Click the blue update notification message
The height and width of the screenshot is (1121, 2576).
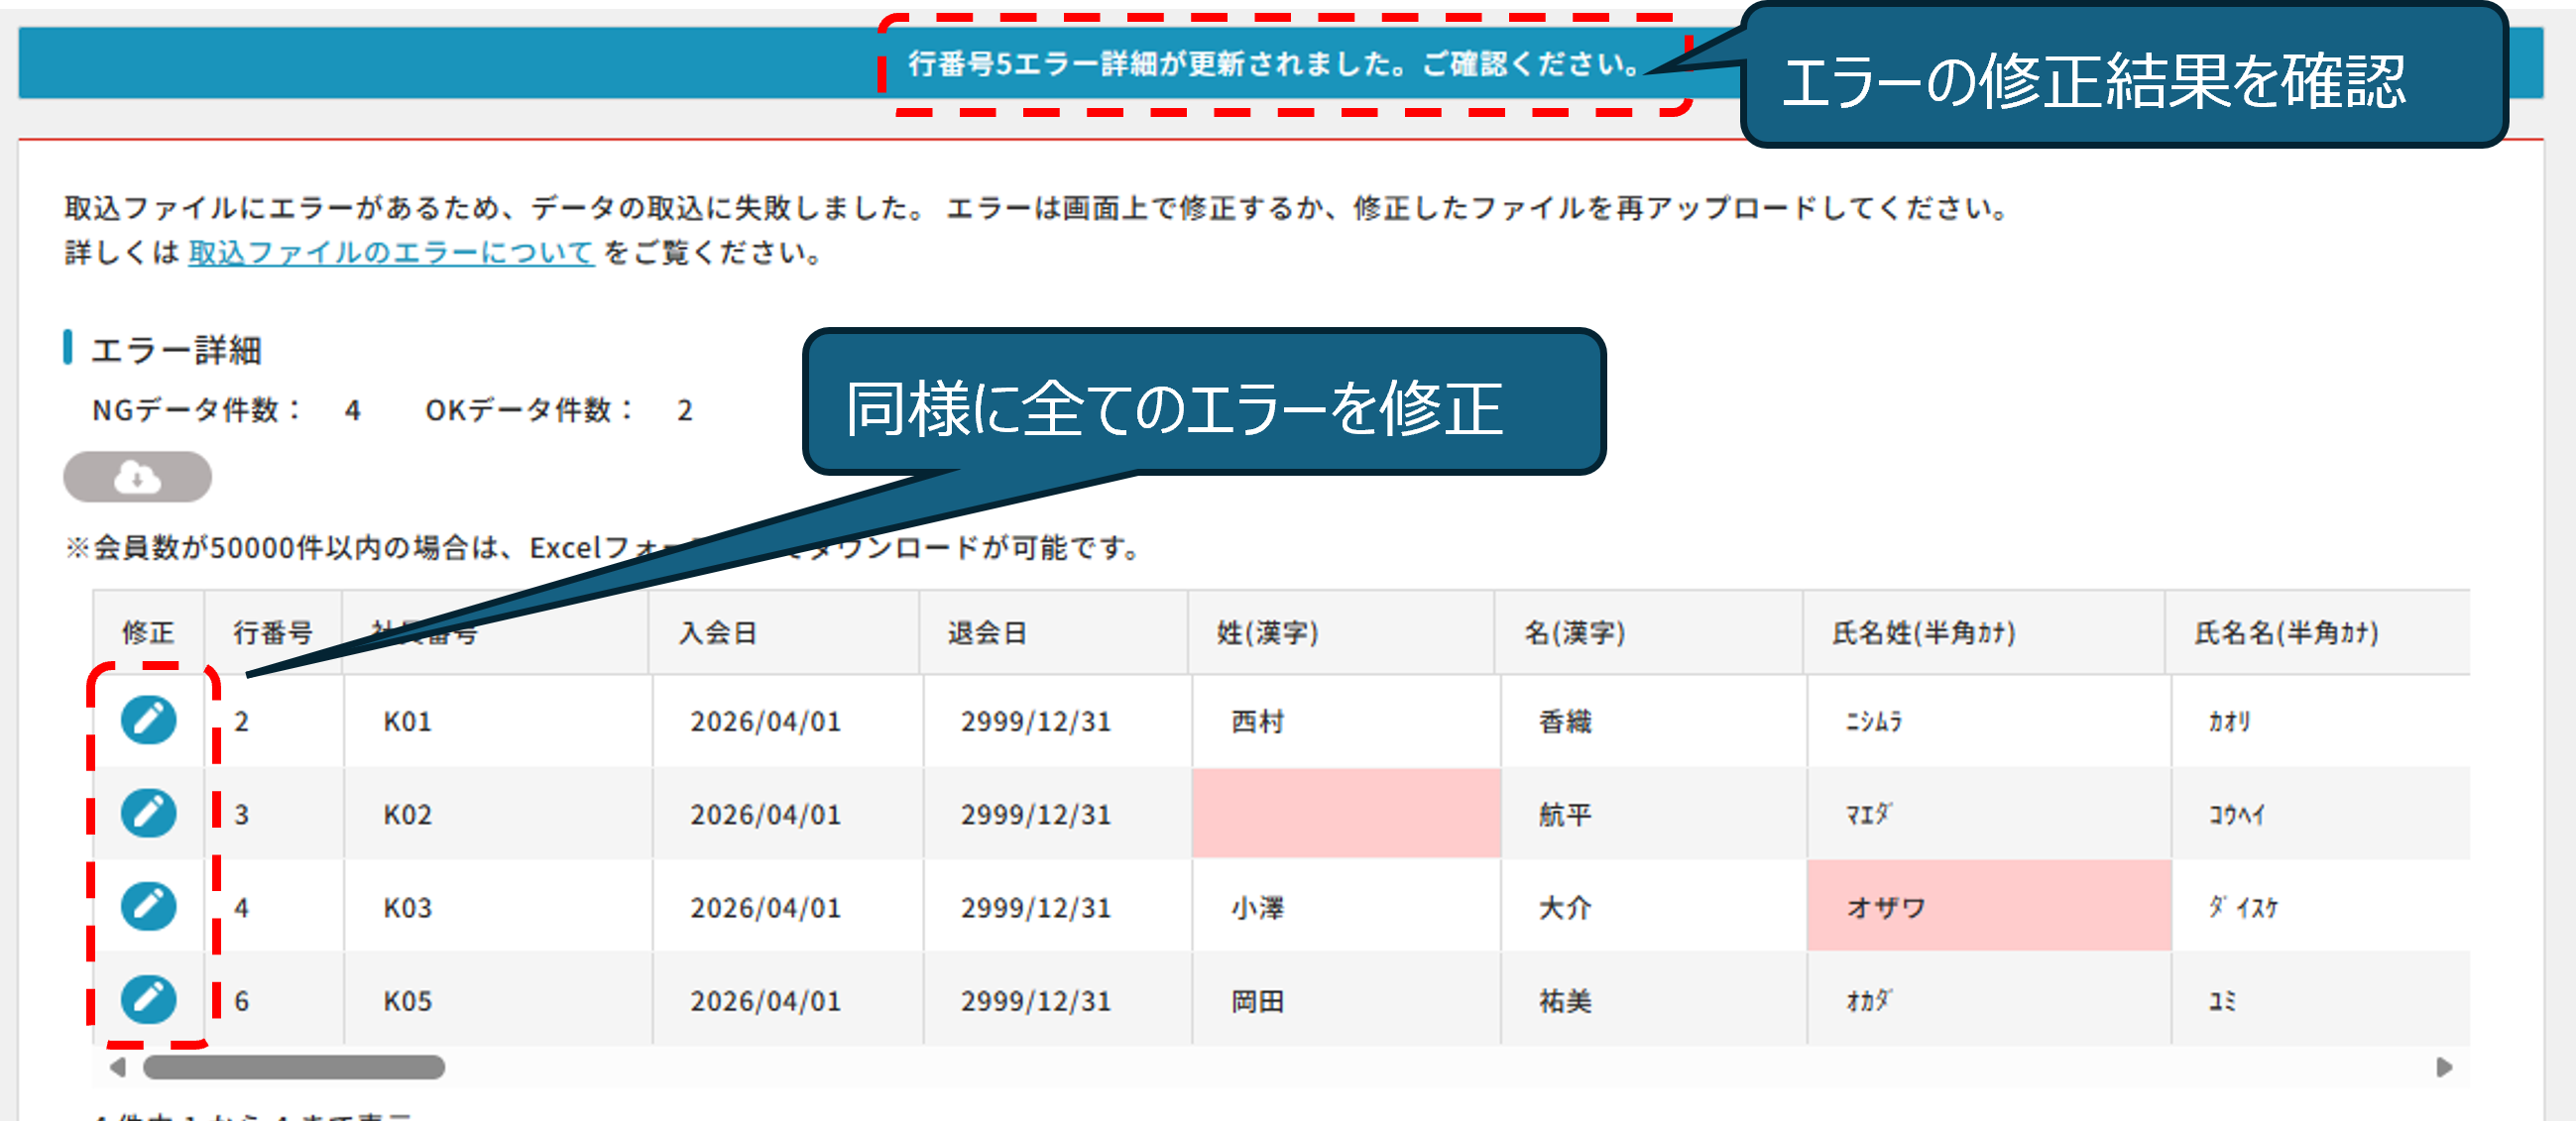(1275, 64)
